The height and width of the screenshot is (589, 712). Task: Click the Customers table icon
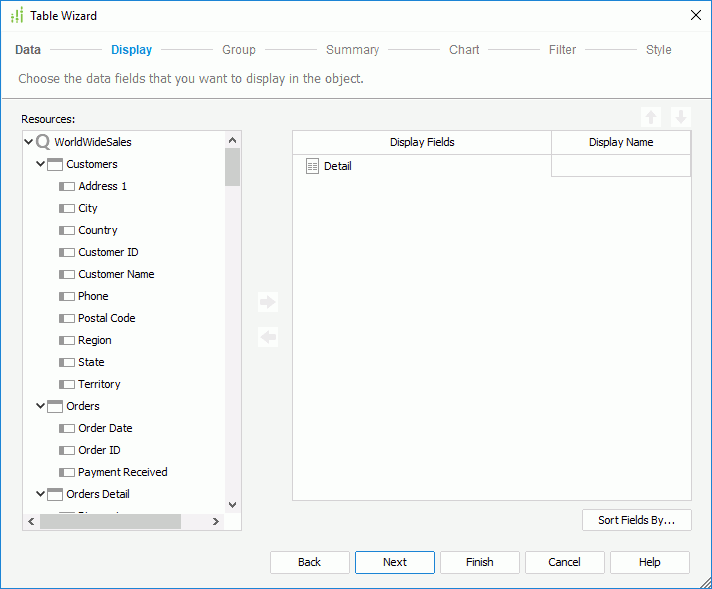(55, 164)
